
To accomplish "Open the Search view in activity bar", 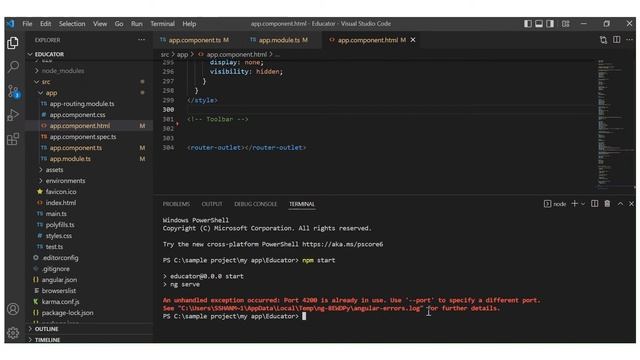I will (x=13, y=66).
